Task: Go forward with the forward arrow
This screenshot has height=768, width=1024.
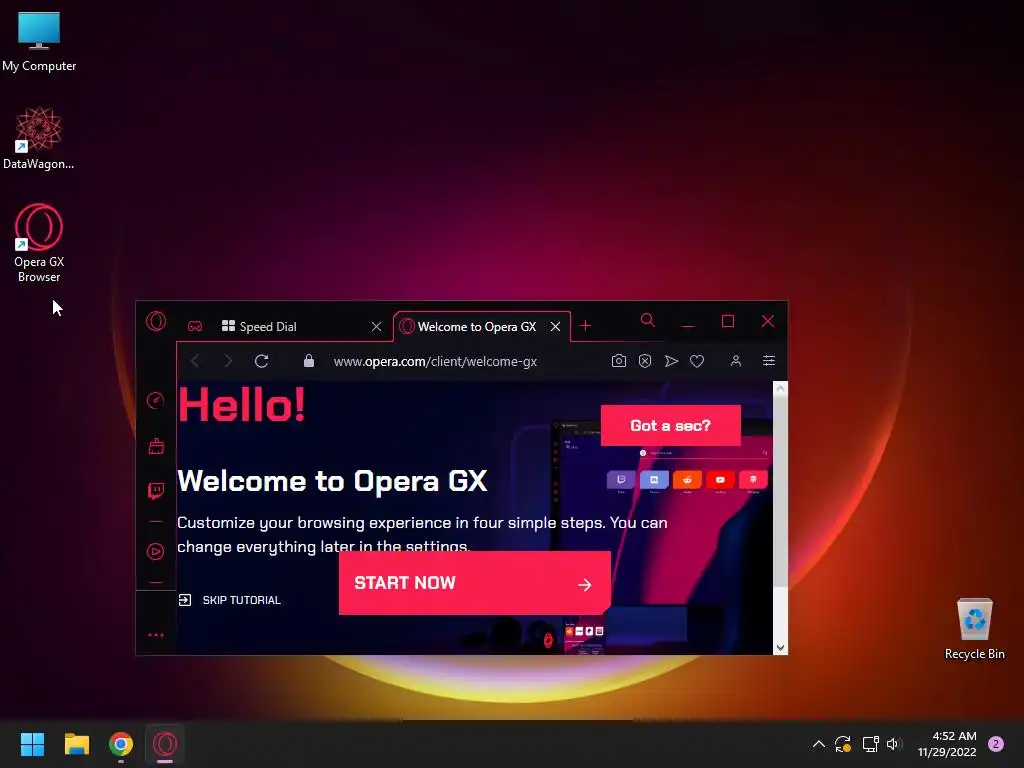Action: click(228, 361)
